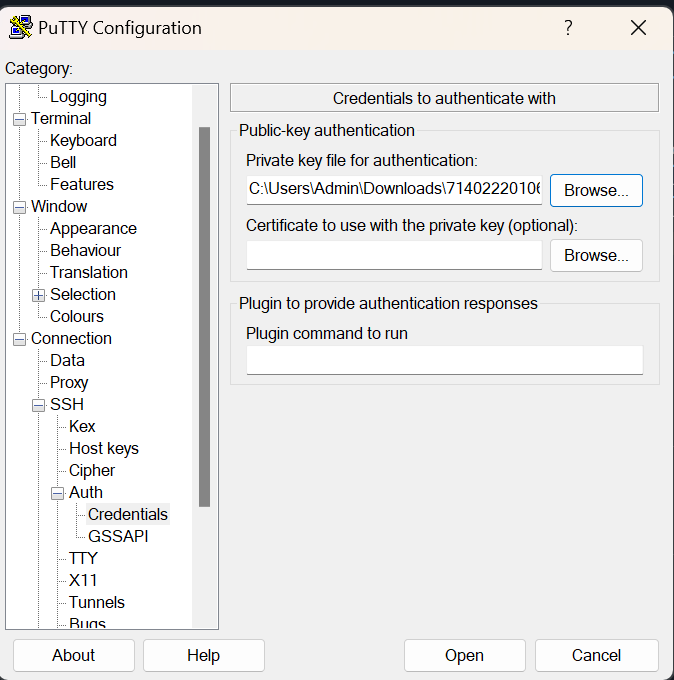This screenshot has width=674, height=680.
Task: Select the Selection category label
Action: click(x=83, y=294)
